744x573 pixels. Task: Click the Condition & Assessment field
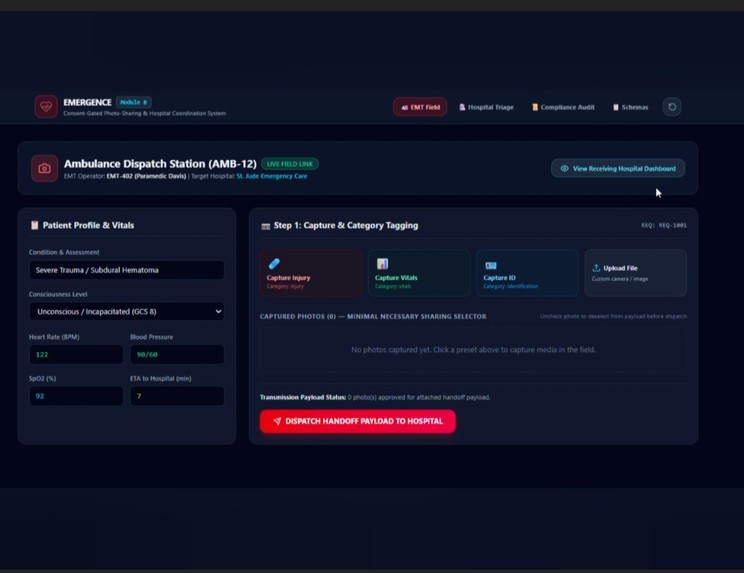point(127,270)
